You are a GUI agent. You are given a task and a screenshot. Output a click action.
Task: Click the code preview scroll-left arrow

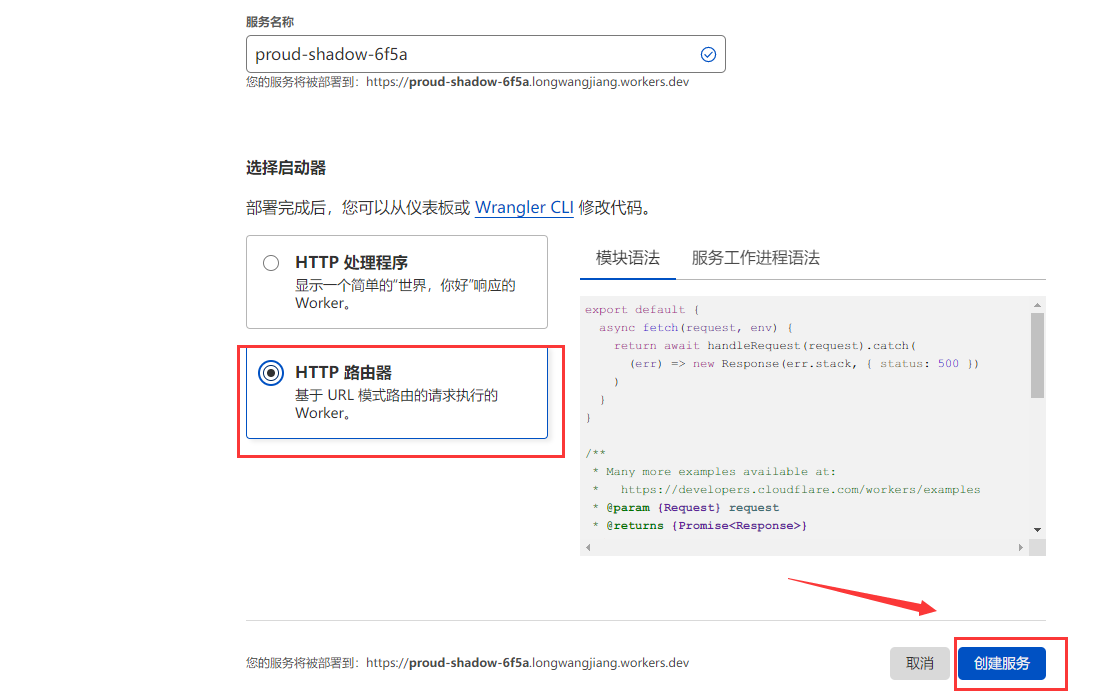click(587, 548)
